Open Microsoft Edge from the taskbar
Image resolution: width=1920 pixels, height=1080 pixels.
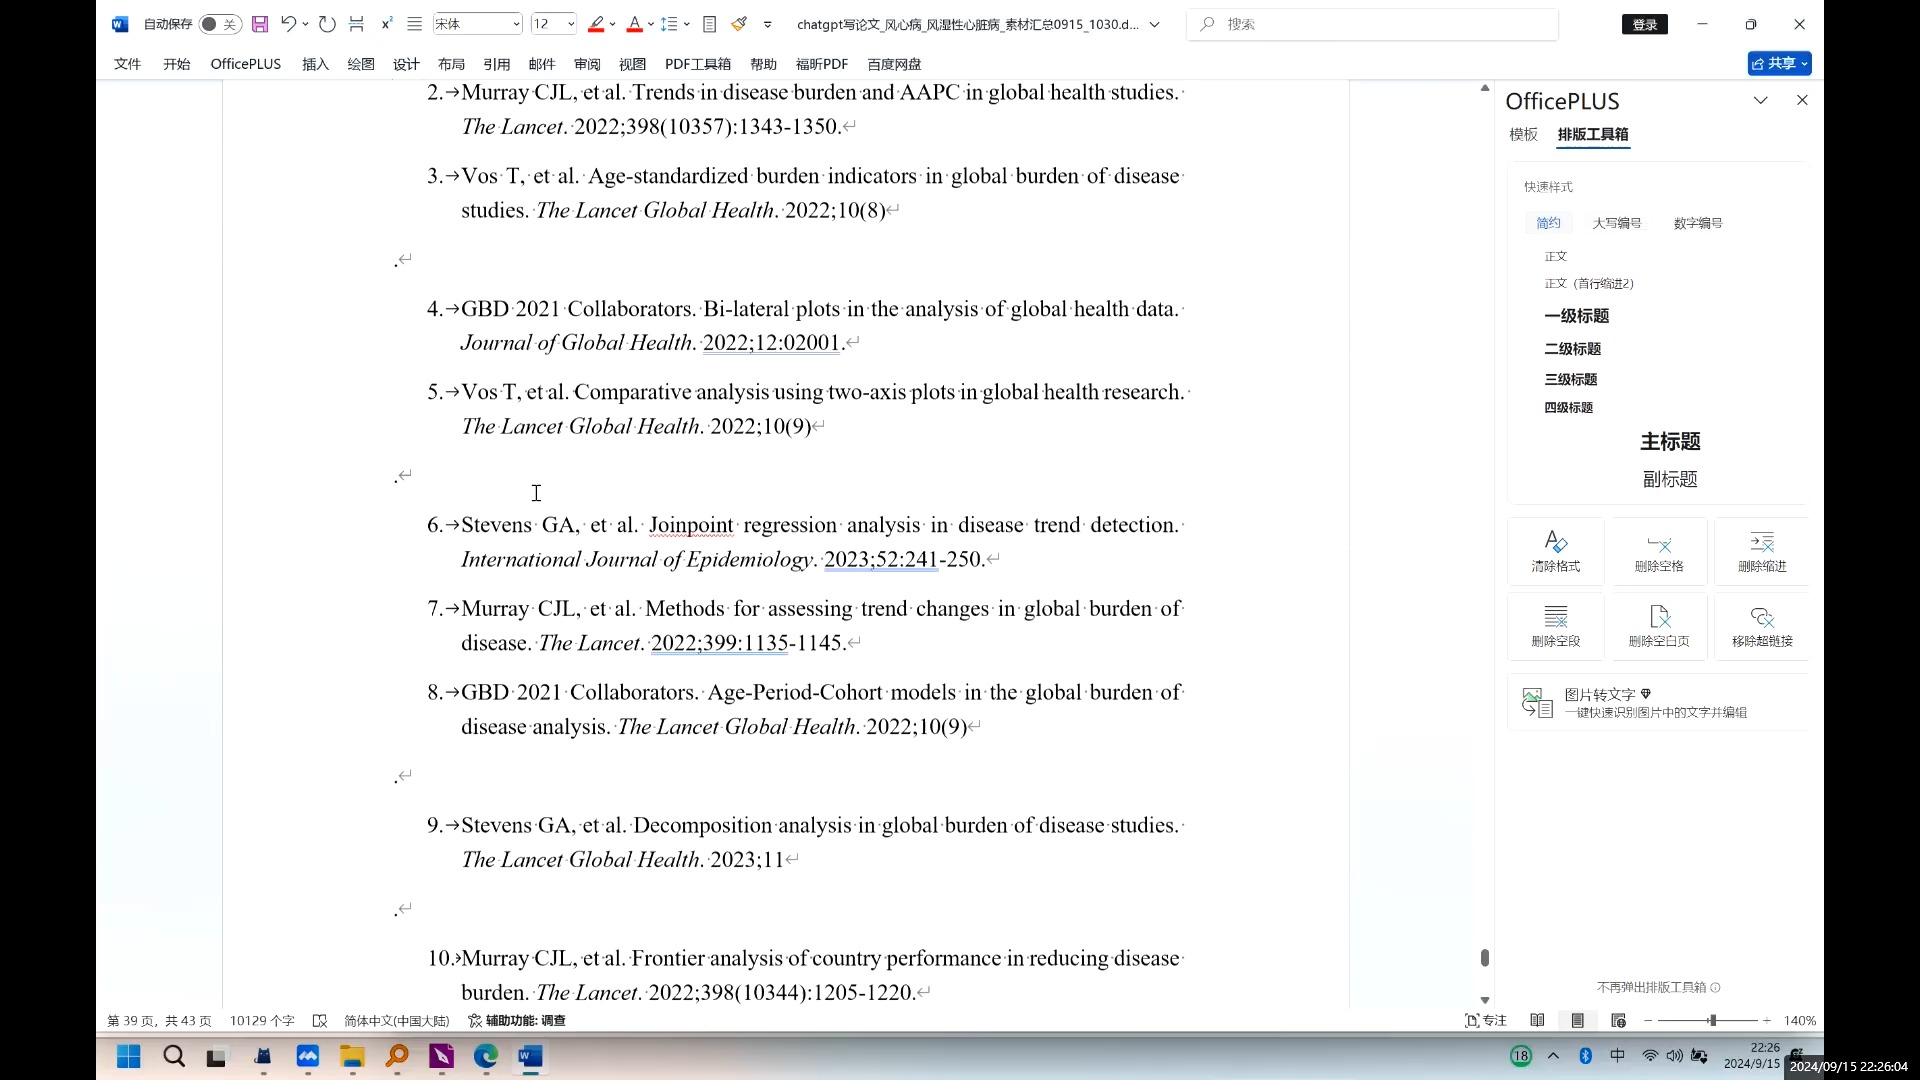point(485,1056)
